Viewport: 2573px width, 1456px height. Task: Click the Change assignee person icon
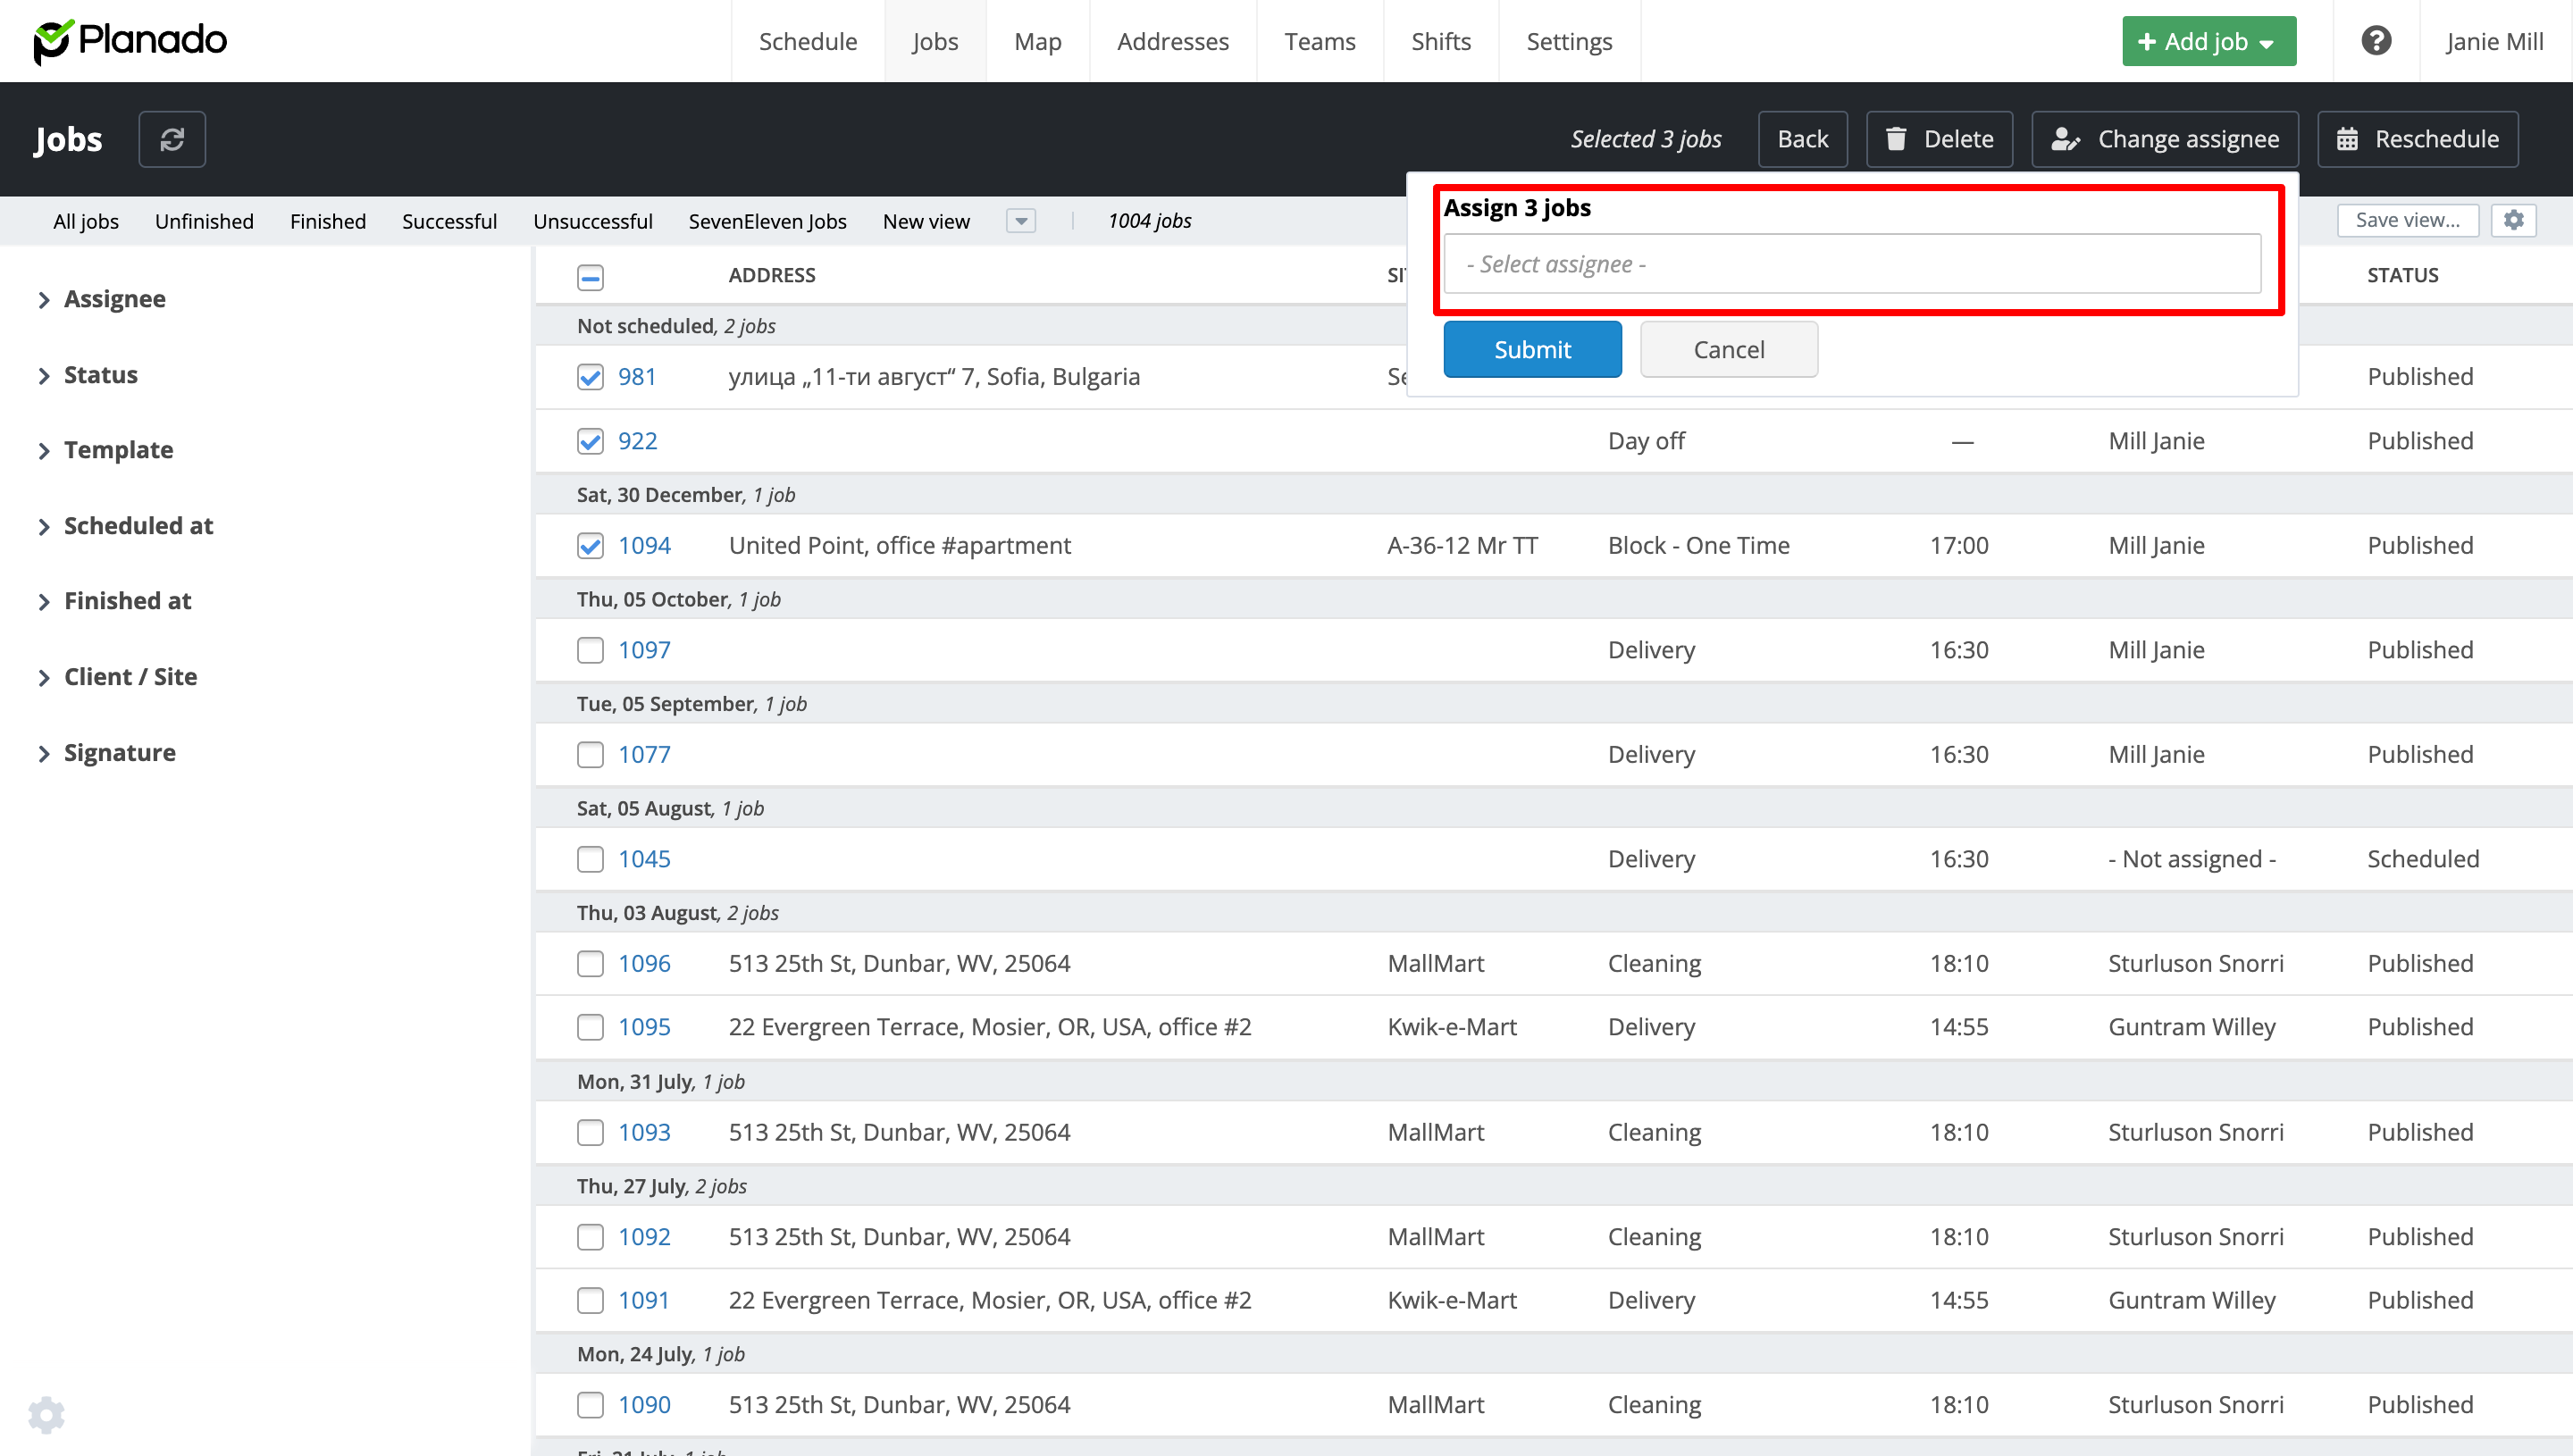click(x=2065, y=139)
